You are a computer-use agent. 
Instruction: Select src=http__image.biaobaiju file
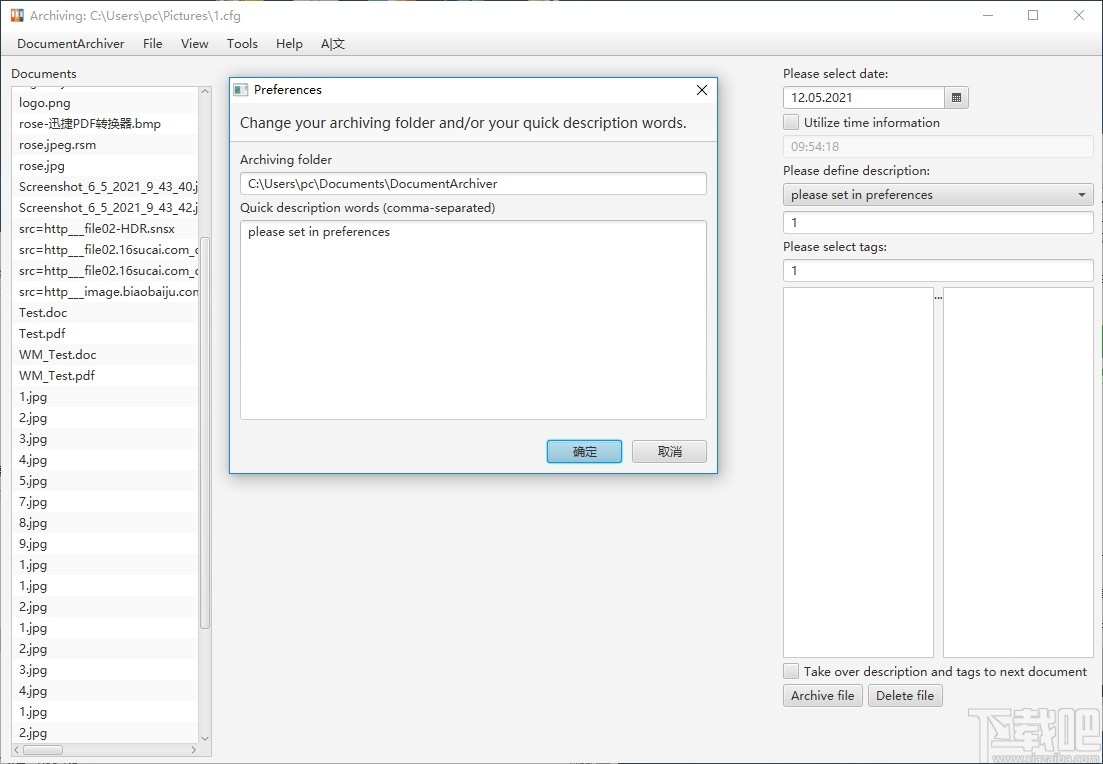point(106,292)
